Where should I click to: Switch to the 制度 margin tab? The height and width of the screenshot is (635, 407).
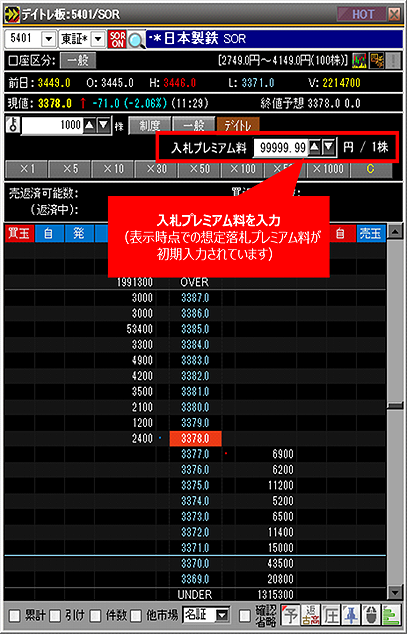[150, 126]
